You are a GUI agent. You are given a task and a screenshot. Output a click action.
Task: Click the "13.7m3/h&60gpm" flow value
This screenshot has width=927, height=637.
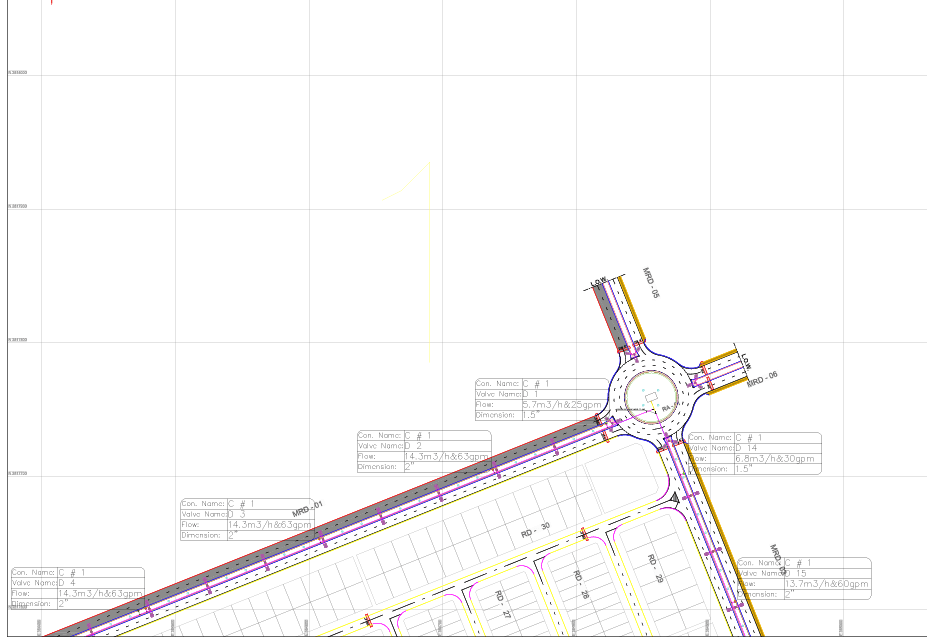(x=826, y=584)
